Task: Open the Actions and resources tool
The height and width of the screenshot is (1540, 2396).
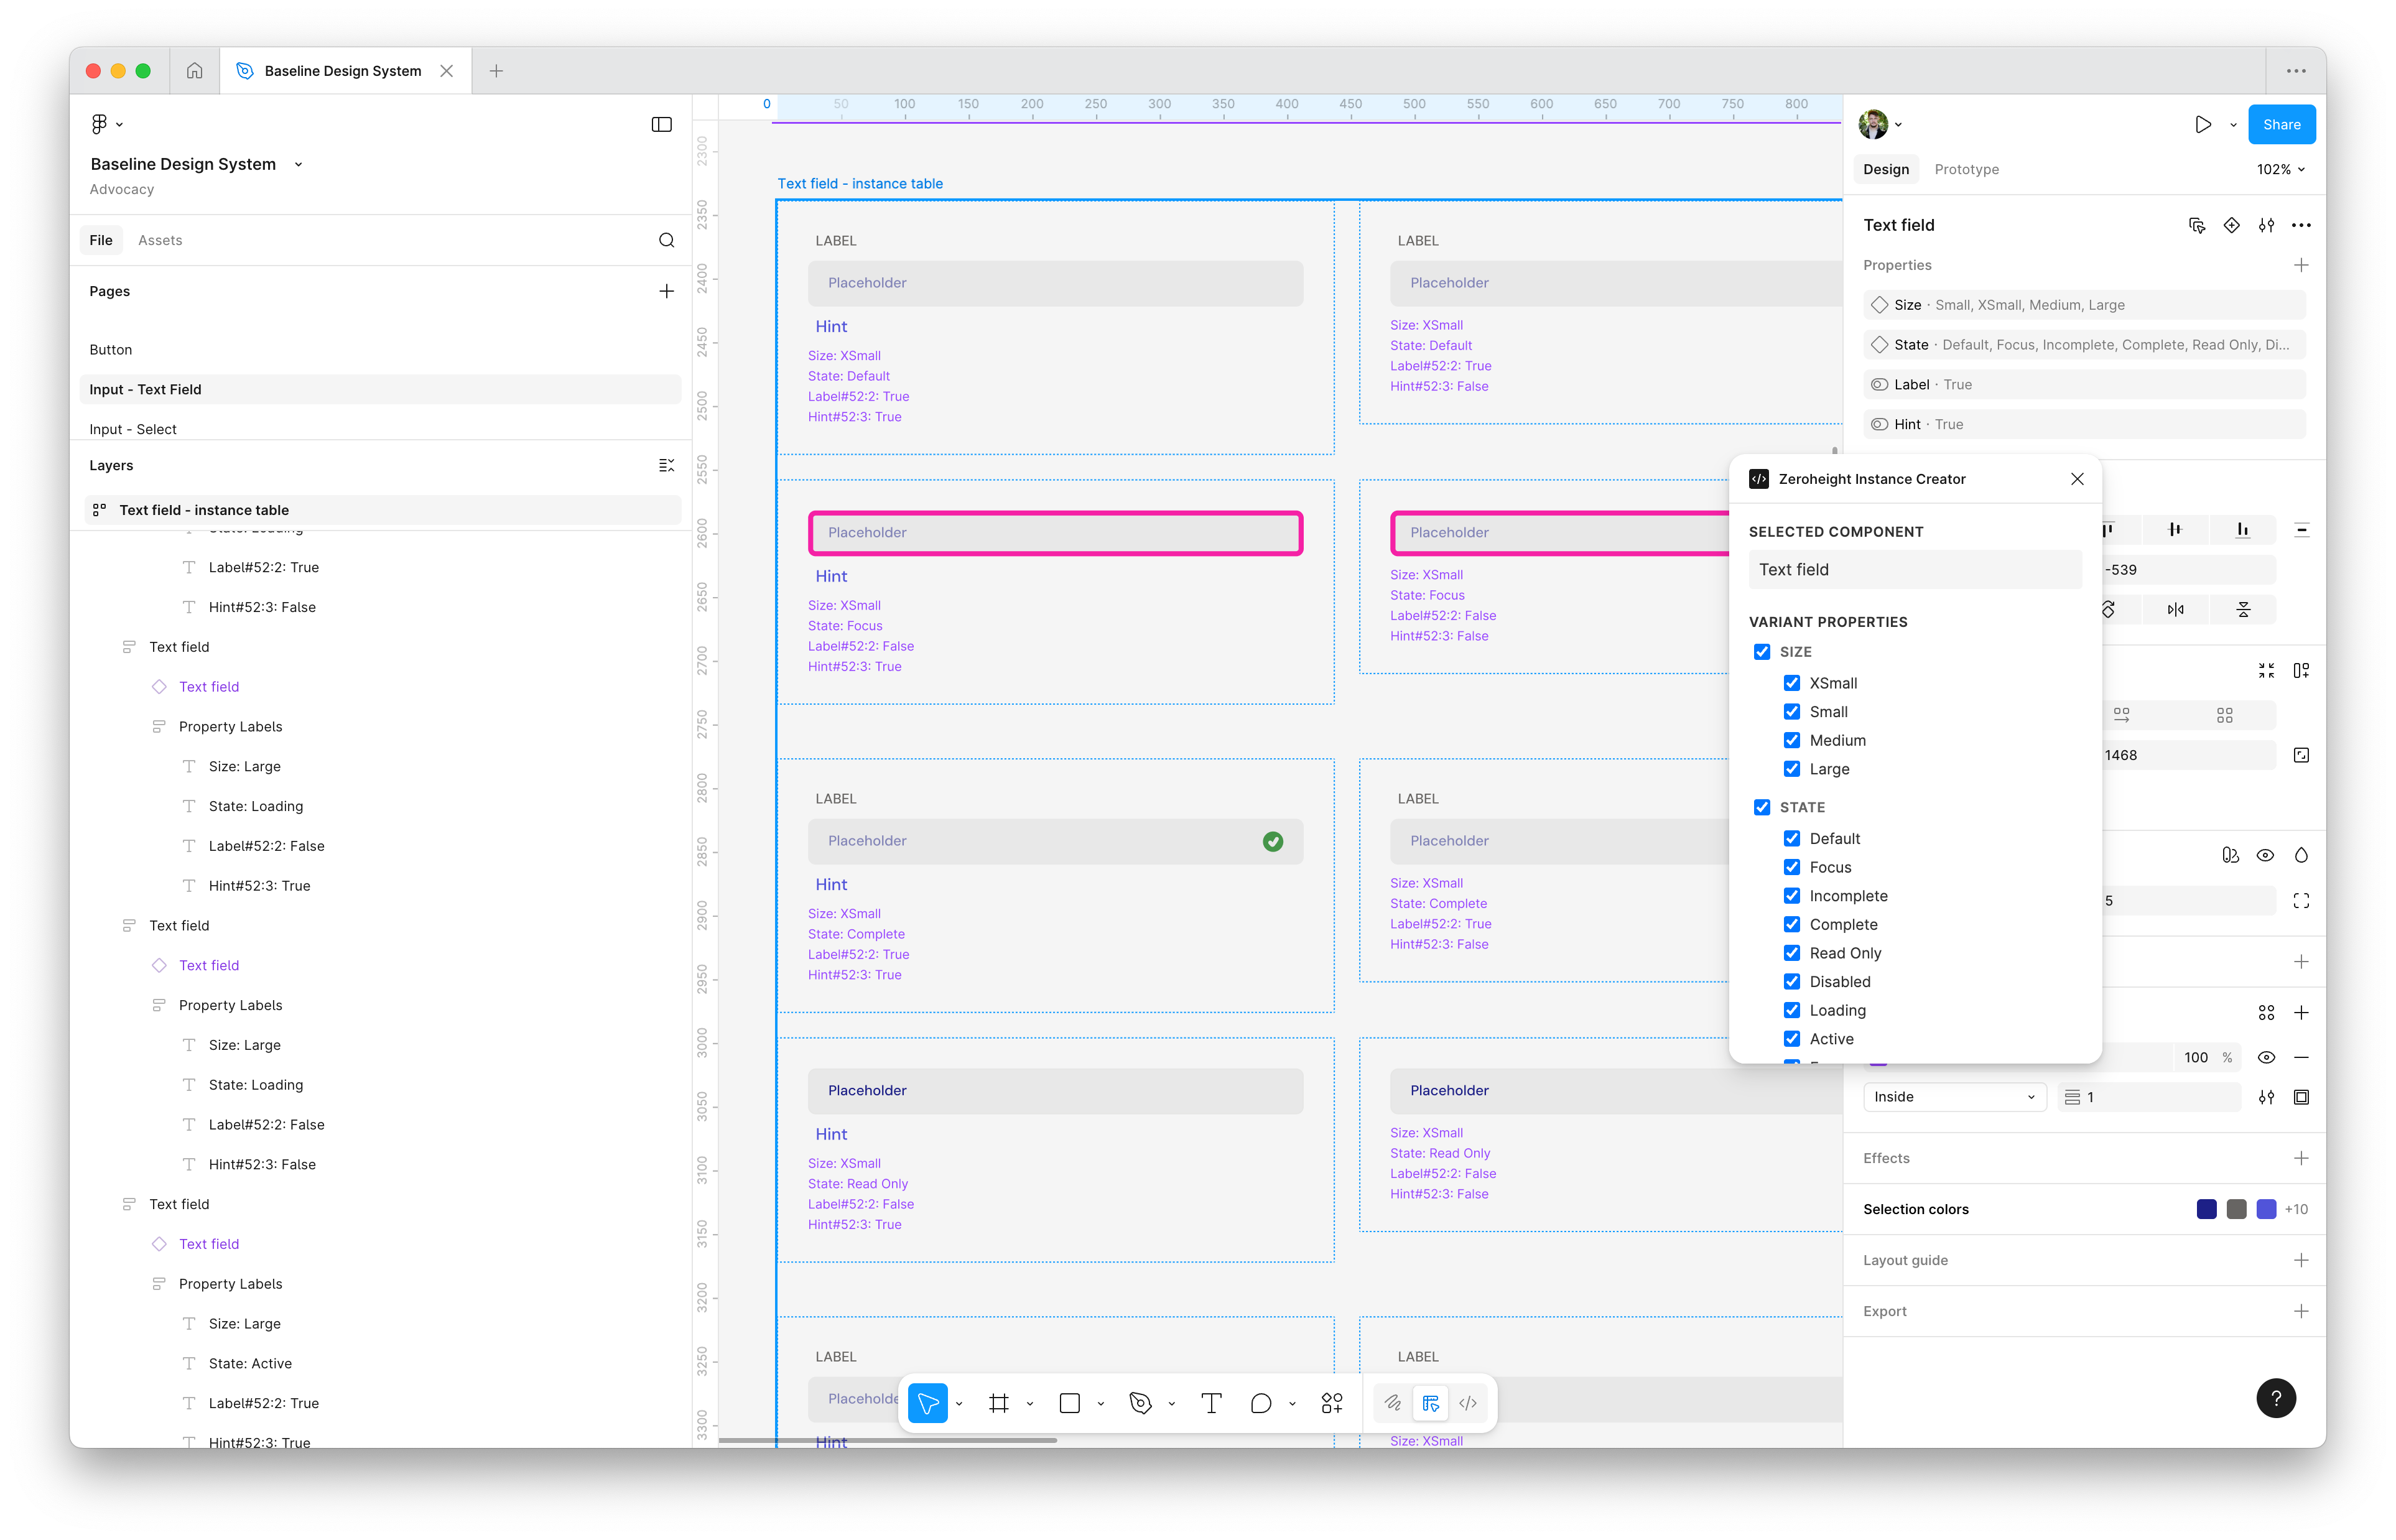Action: coord(1331,1402)
